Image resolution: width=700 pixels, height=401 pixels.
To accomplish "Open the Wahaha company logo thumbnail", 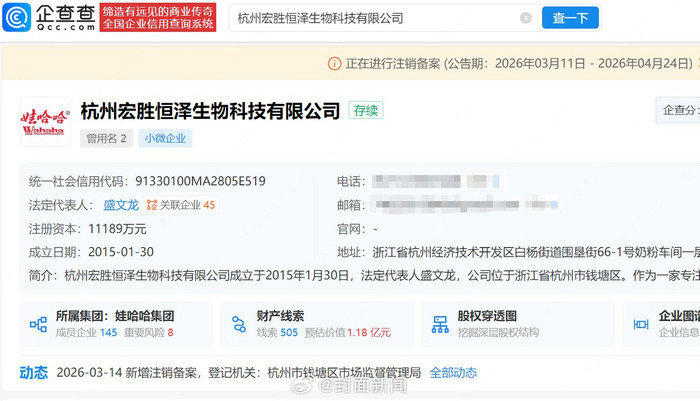I will pos(45,122).
